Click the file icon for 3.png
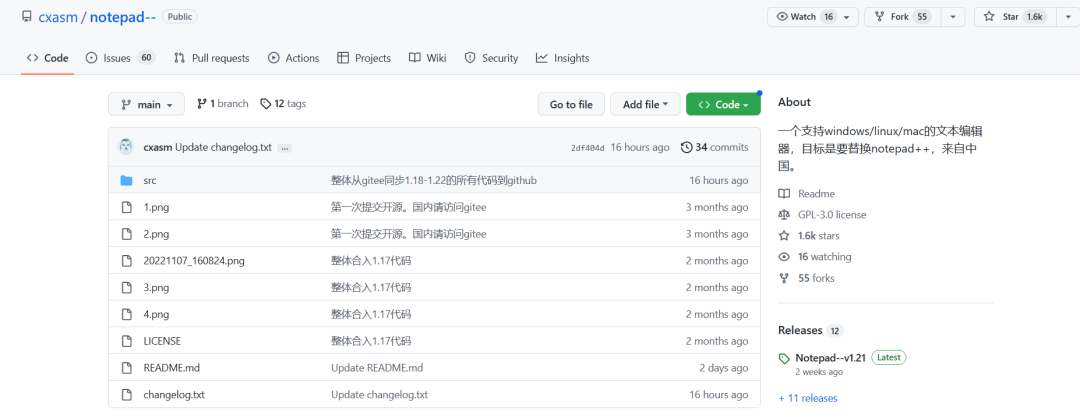Viewport: 1080px width, 418px height. point(126,288)
